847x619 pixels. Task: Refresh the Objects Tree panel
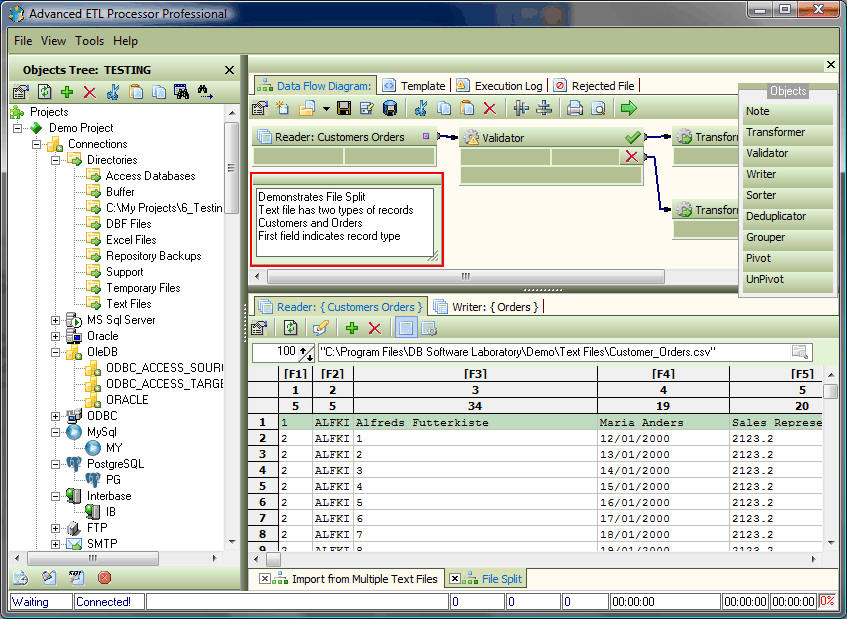42,93
